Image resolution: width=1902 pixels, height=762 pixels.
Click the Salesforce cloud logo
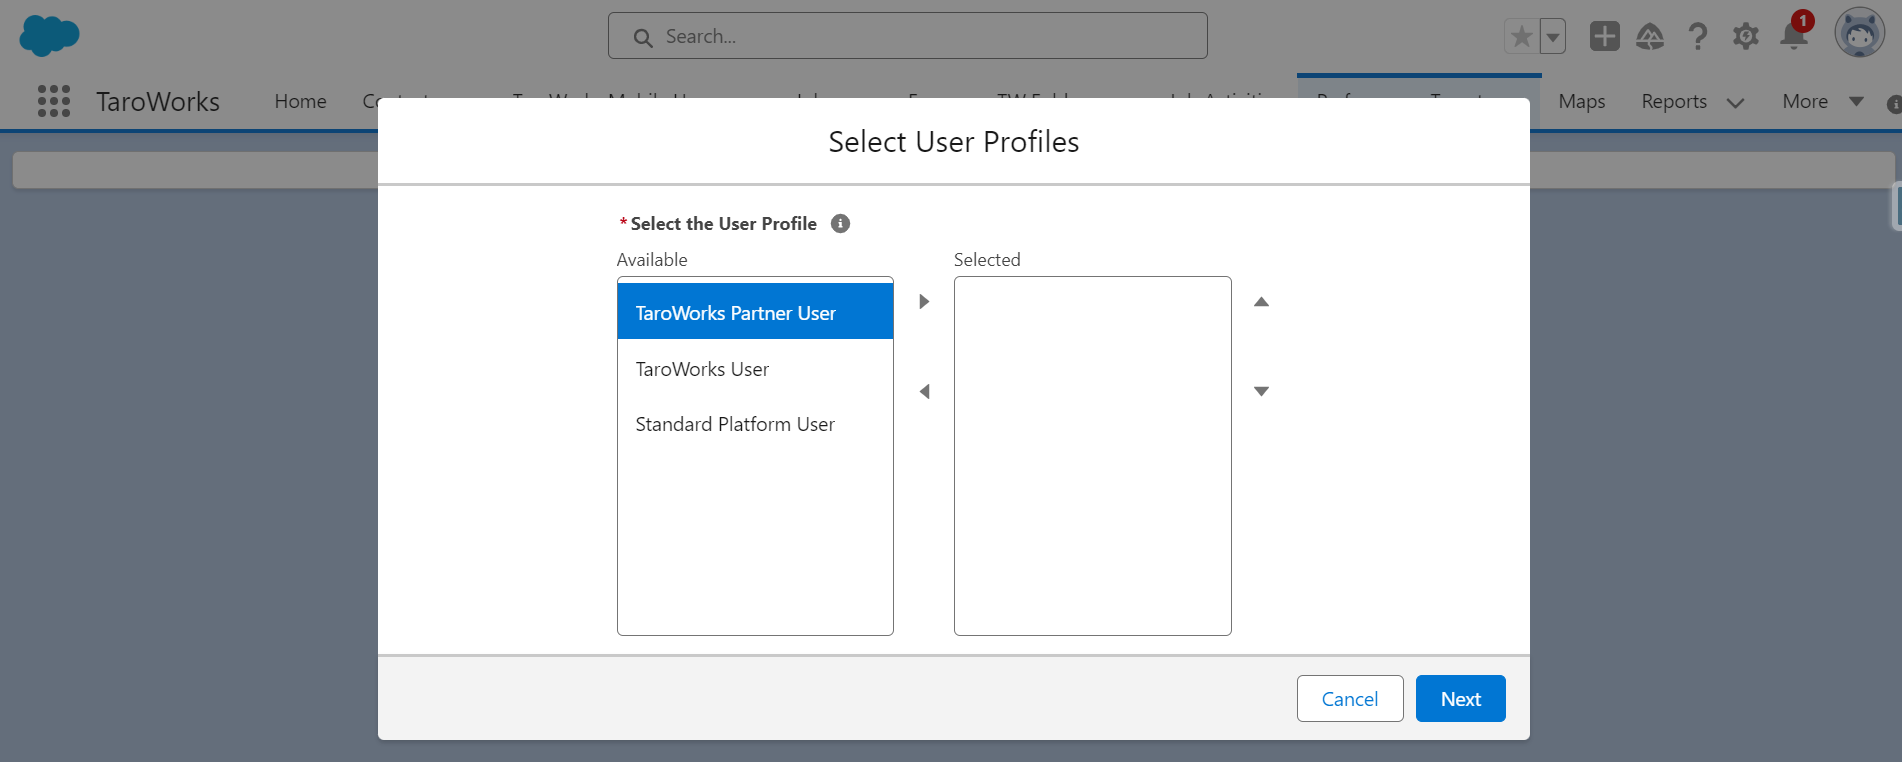pyautogui.click(x=49, y=36)
